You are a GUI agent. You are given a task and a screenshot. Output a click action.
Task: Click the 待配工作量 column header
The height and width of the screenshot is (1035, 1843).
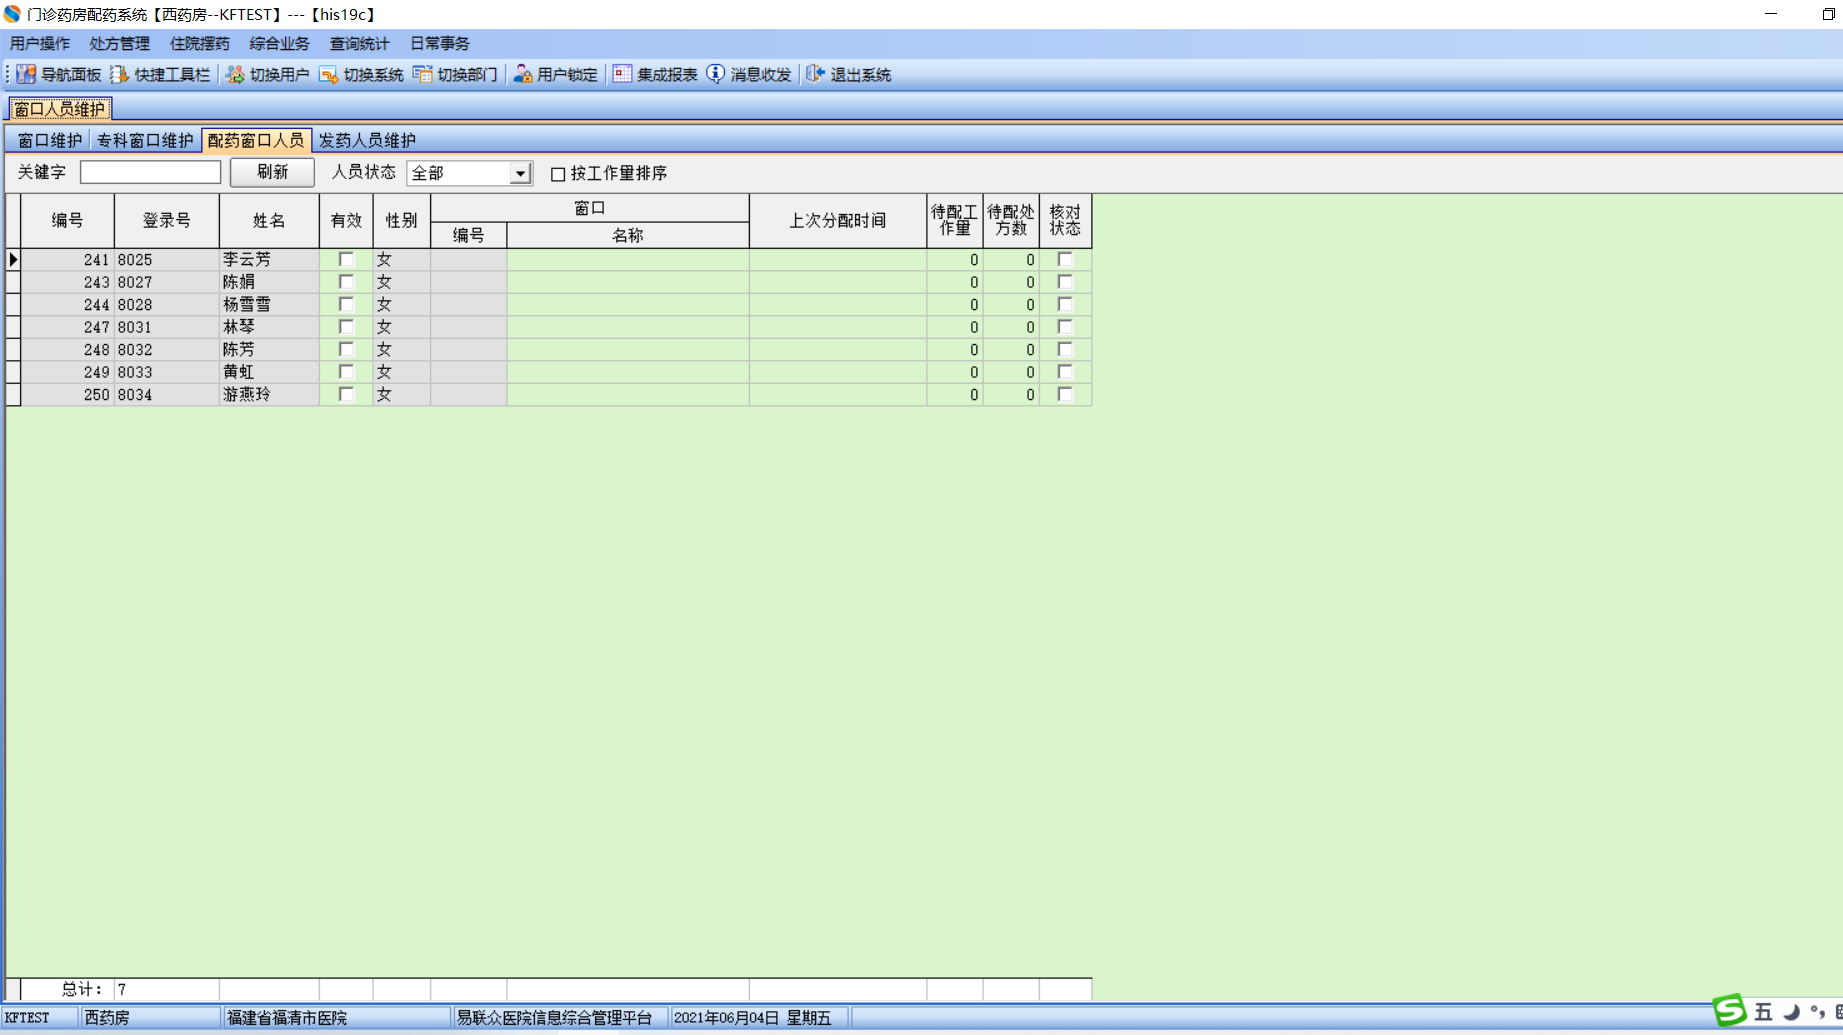click(955, 221)
